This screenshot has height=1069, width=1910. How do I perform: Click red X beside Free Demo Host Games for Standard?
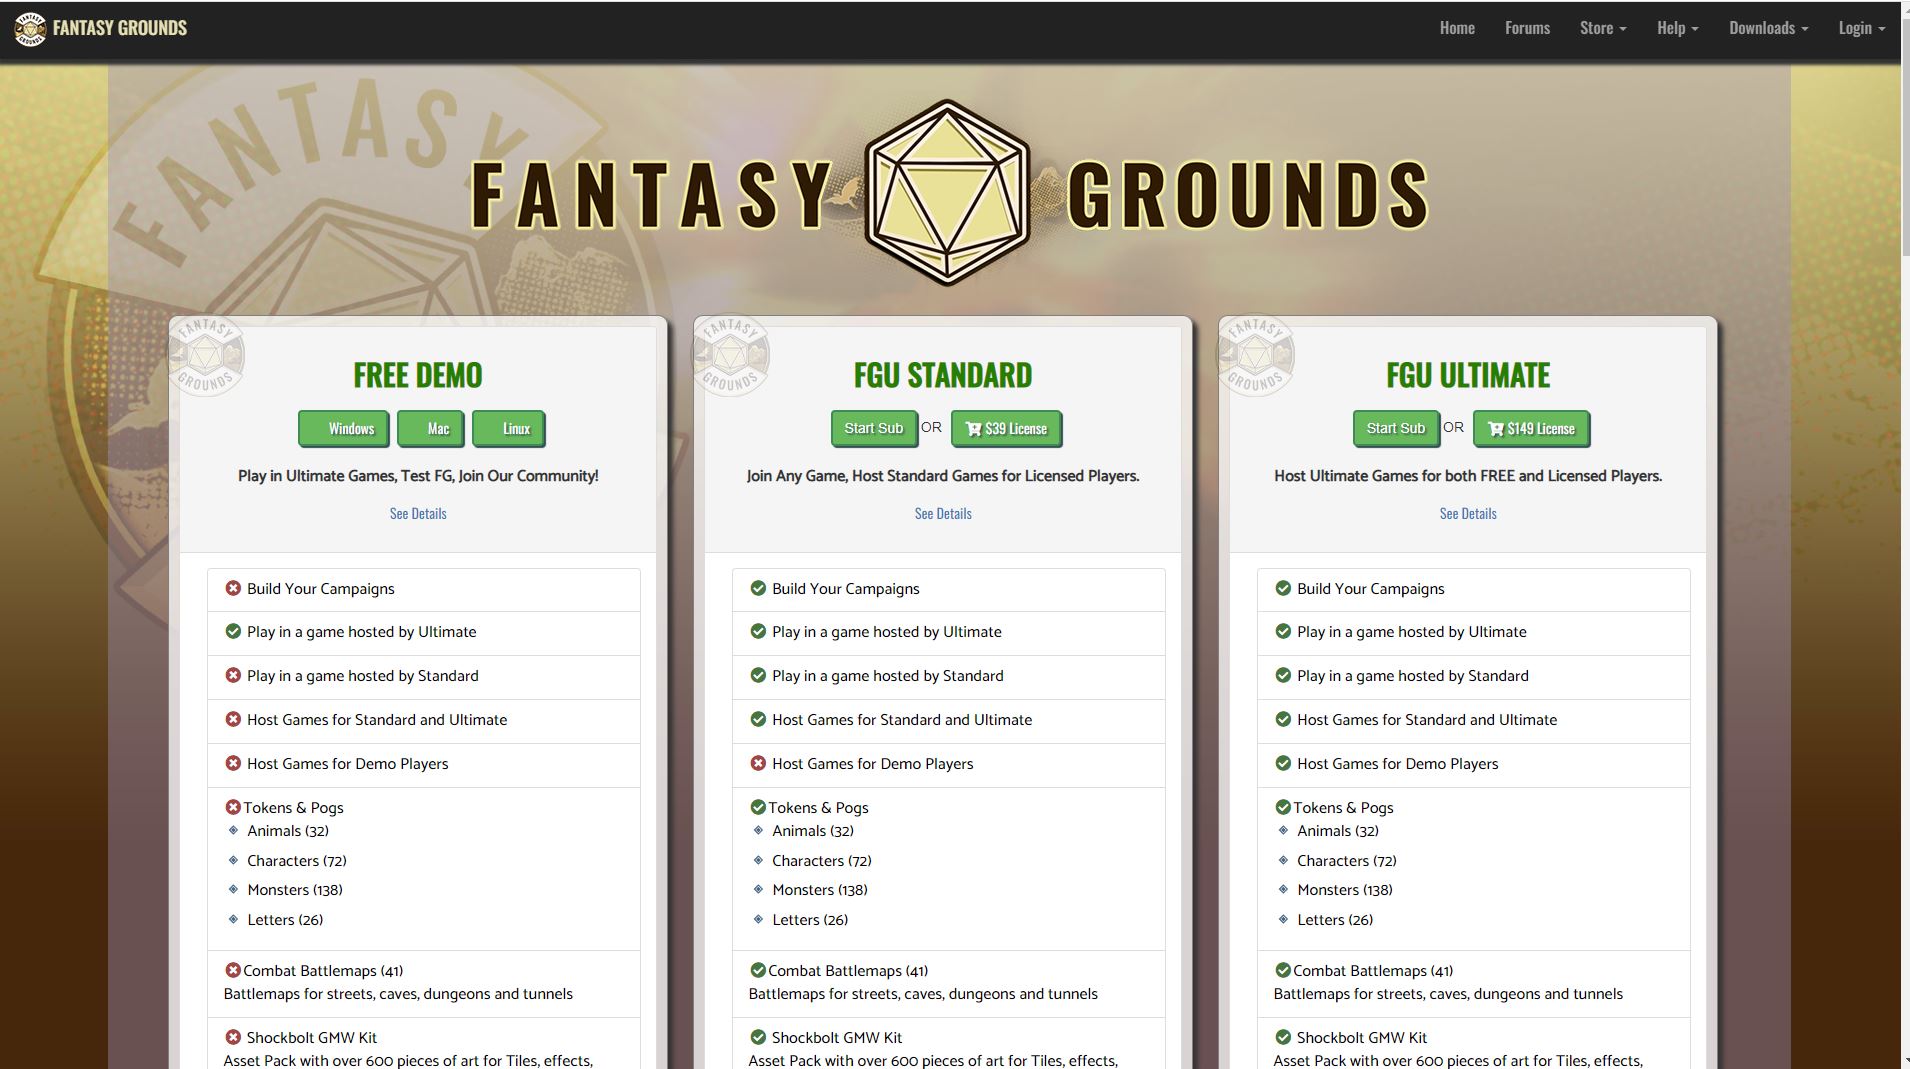233,719
